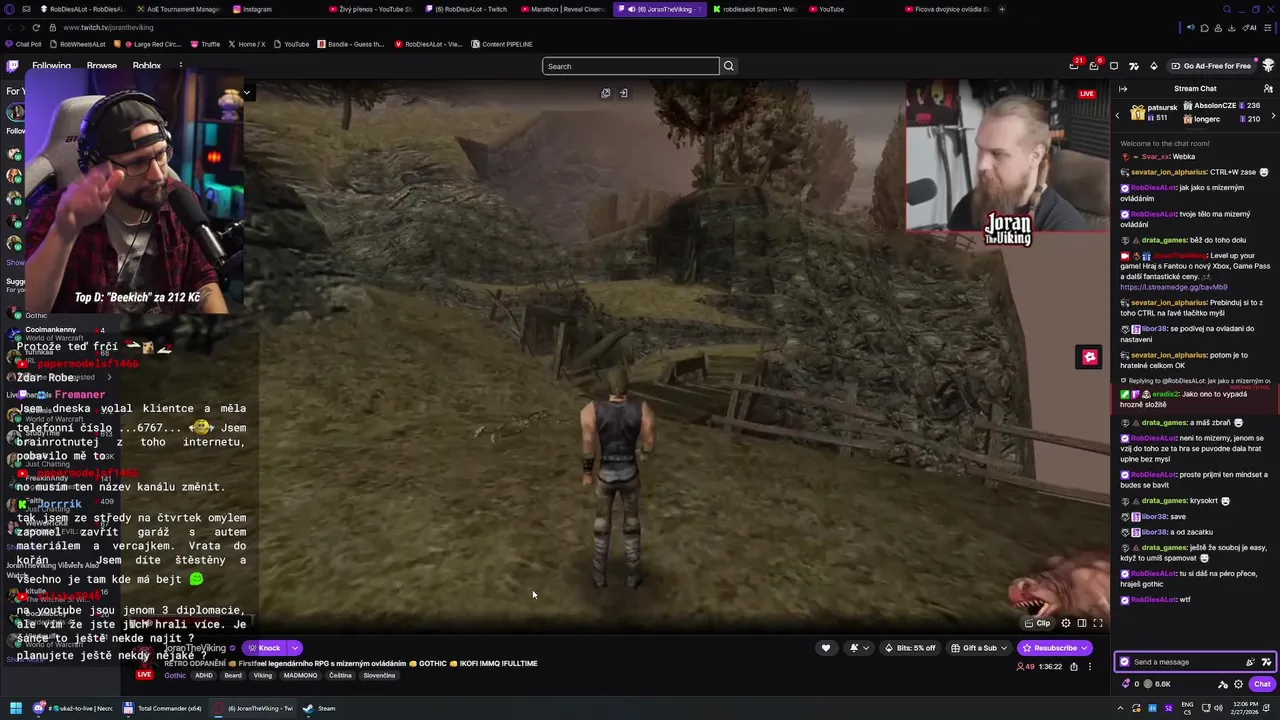Open the Browse page
Image resolution: width=1280 pixels, height=720 pixels.
click(x=102, y=66)
